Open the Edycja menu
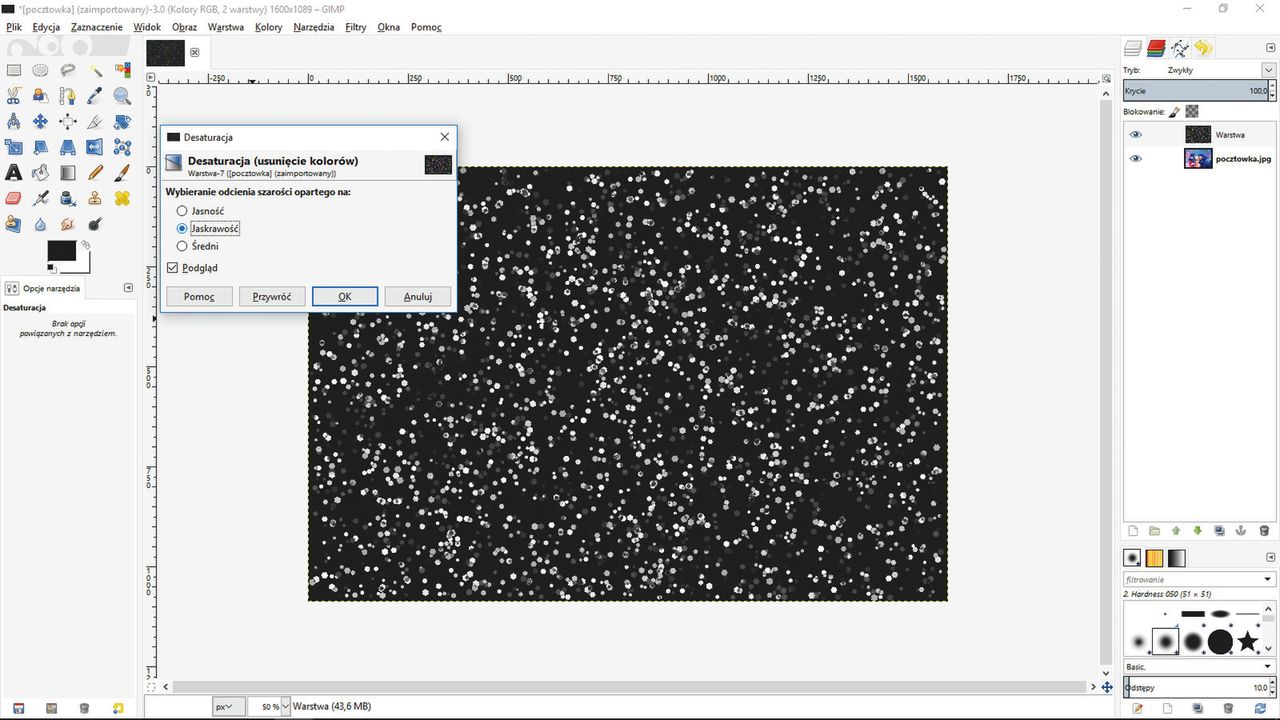Image resolution: width=1280 pixels, height=720 pixels. tap(46, 27)
